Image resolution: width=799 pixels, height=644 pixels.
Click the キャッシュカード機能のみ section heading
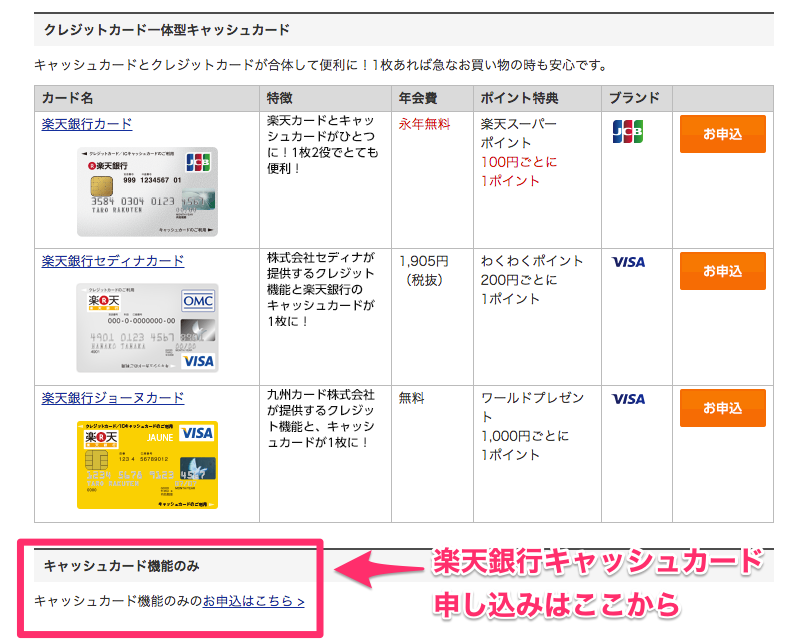122,566
